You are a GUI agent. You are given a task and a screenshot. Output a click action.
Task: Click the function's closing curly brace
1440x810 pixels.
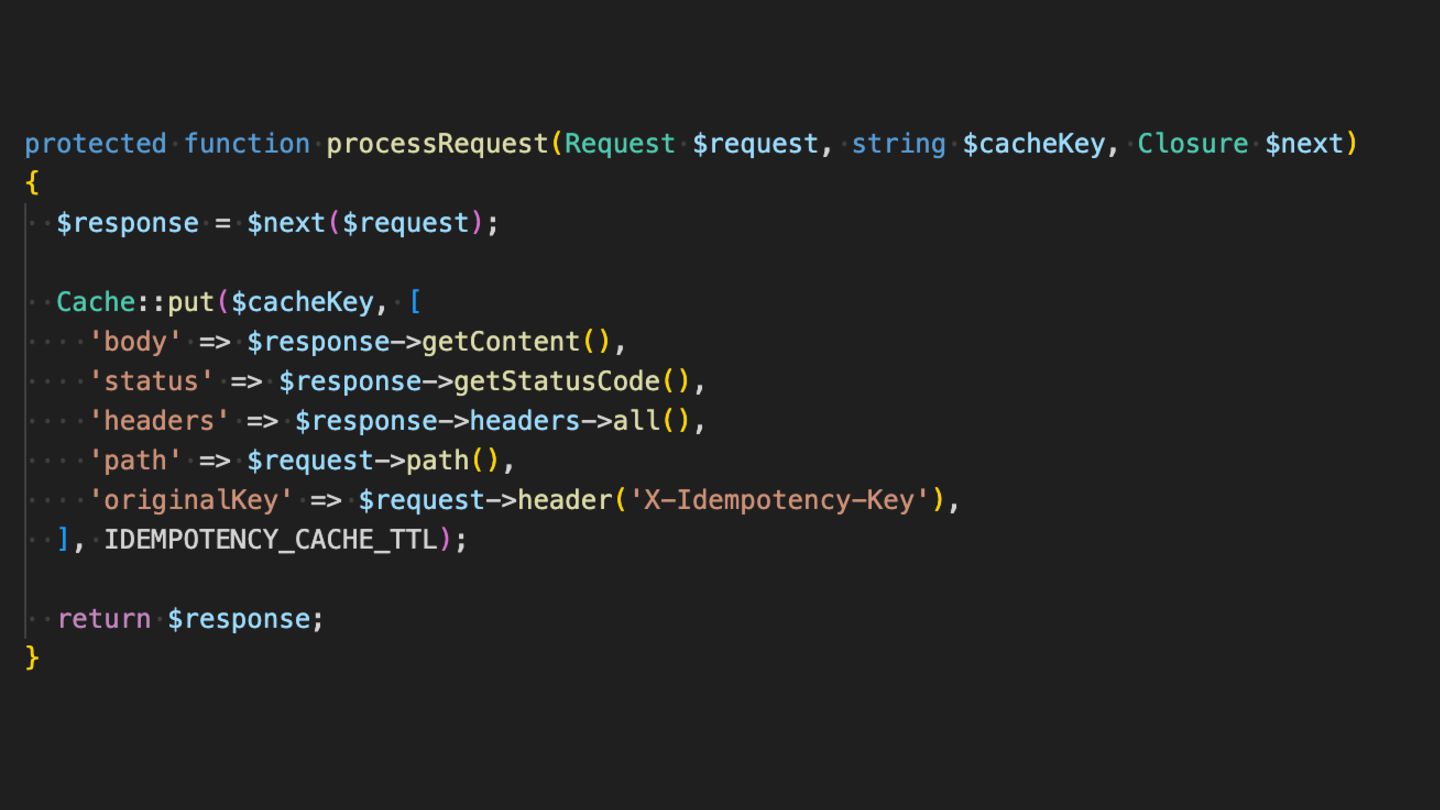[x=32, y=658]
